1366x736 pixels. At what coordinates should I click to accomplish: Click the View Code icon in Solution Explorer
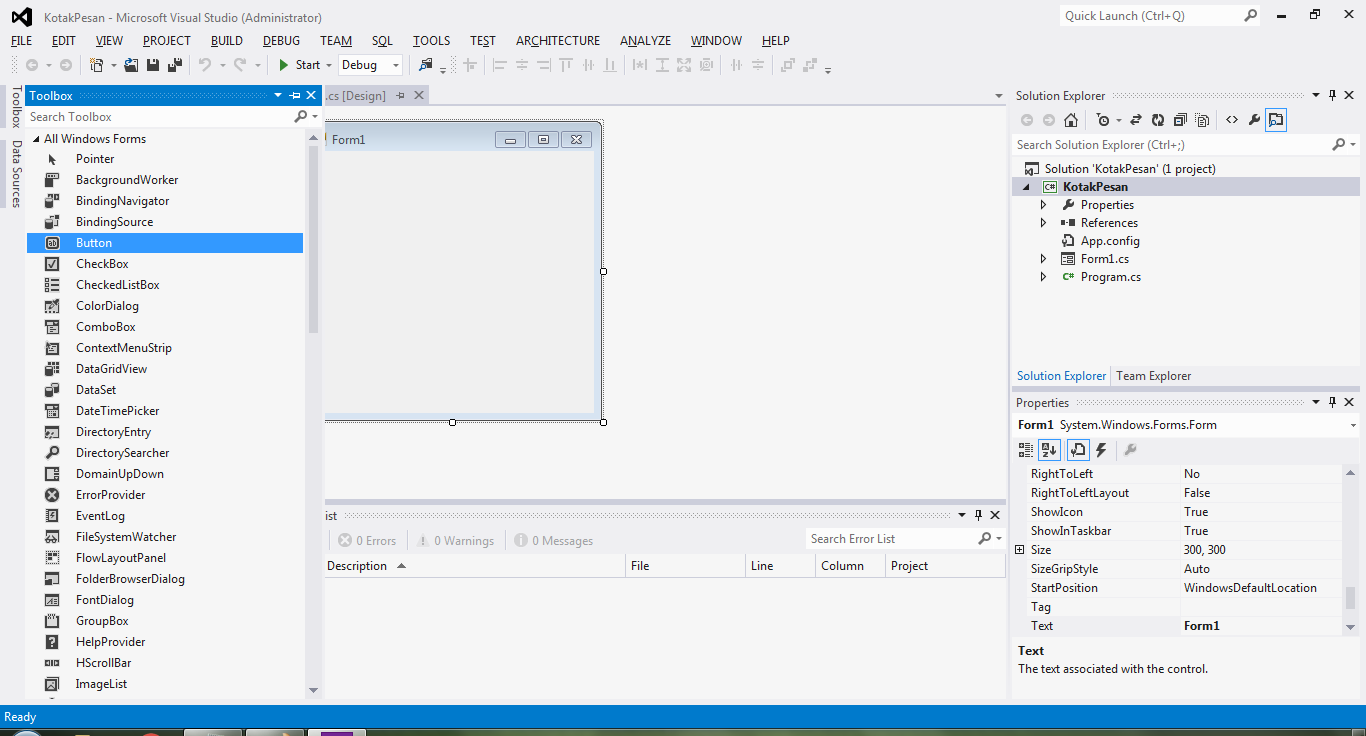coord(1232,120)
